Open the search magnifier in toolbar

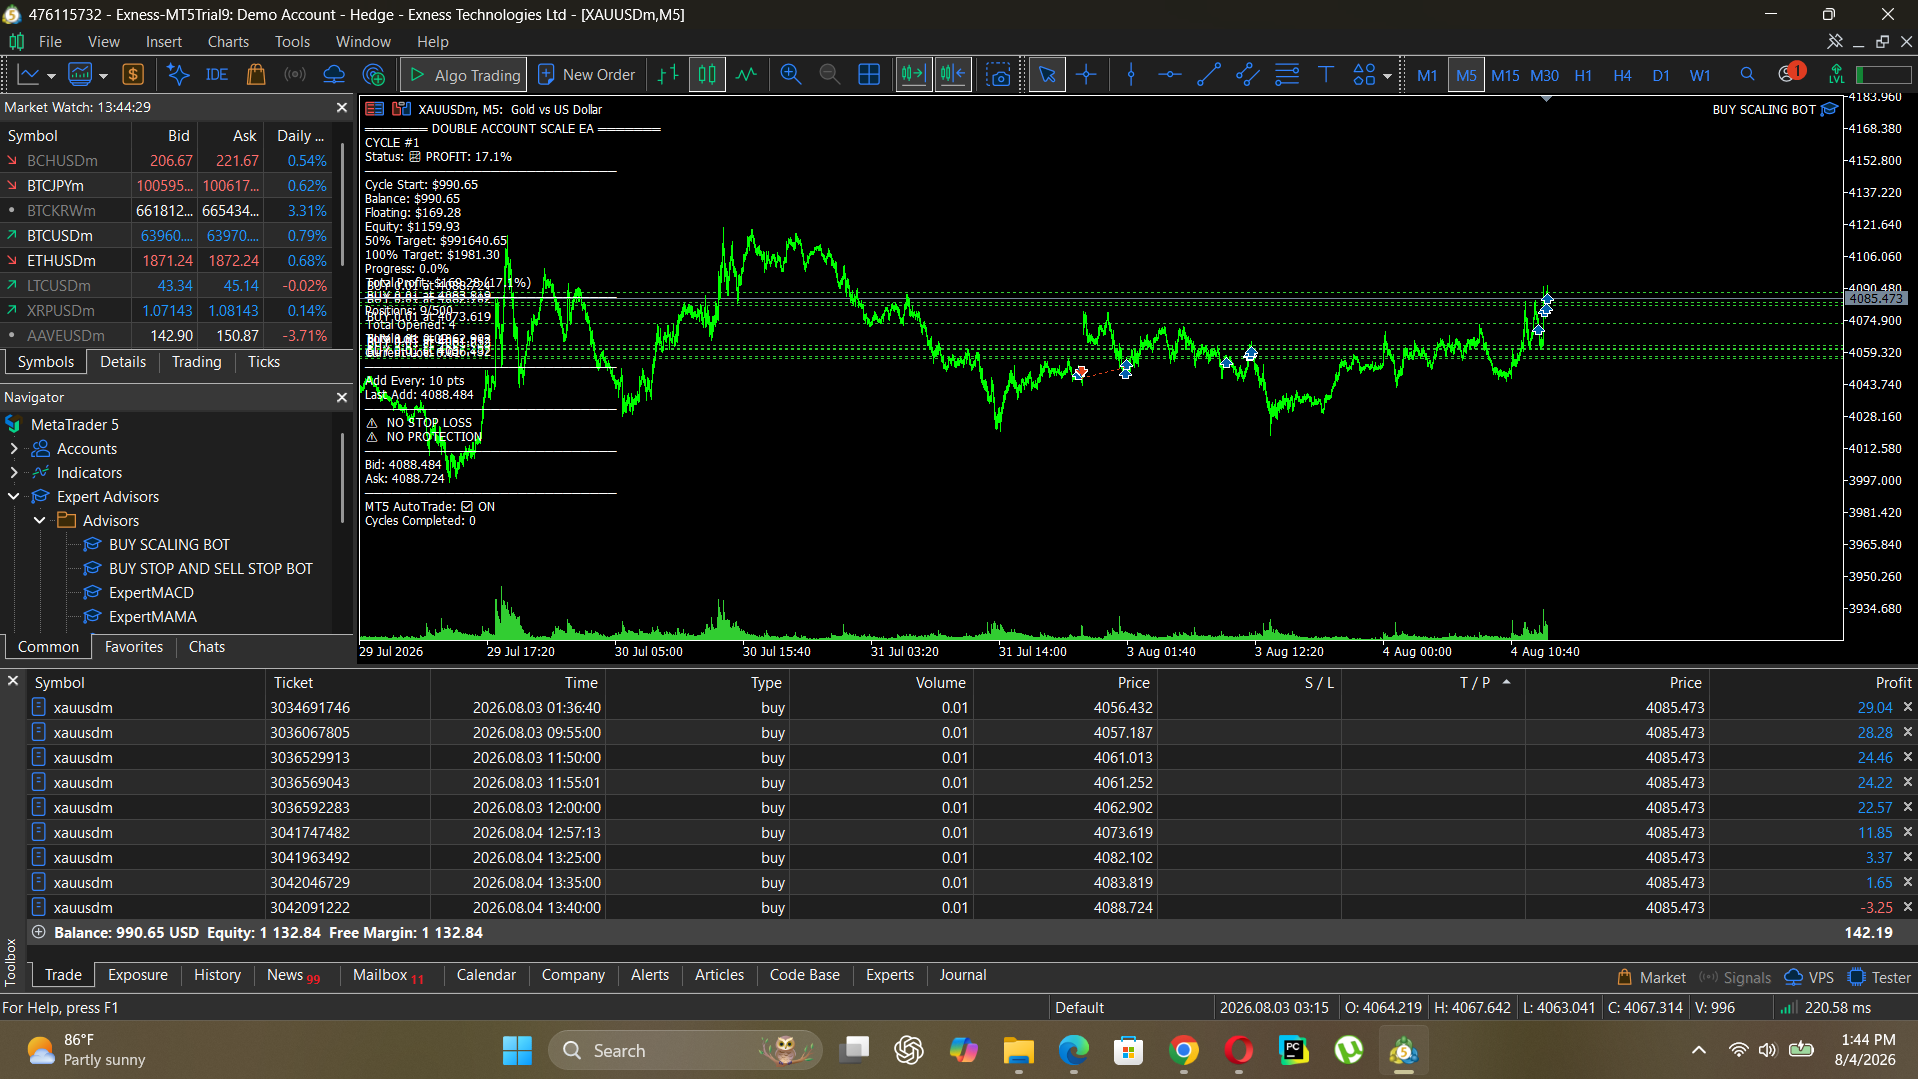click(1747, 75)
